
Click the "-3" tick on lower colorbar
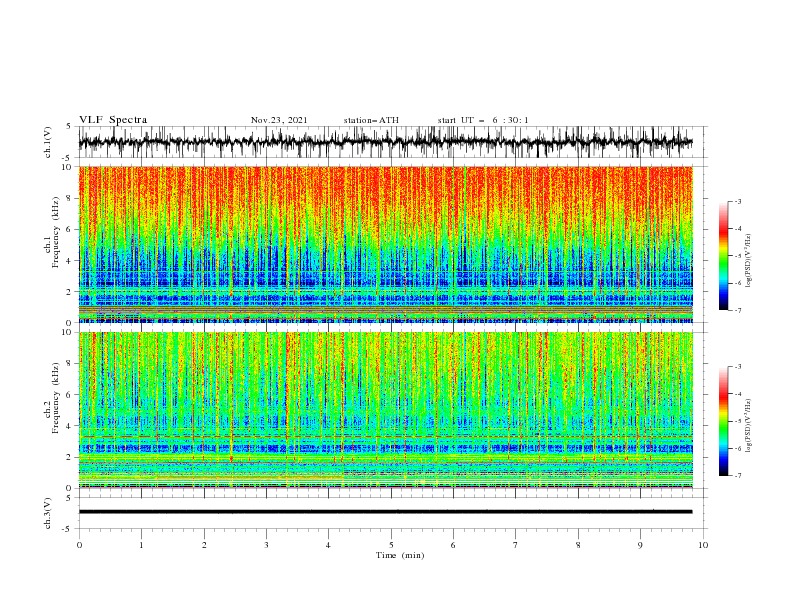pyautogui.click(x=737, y=367)
